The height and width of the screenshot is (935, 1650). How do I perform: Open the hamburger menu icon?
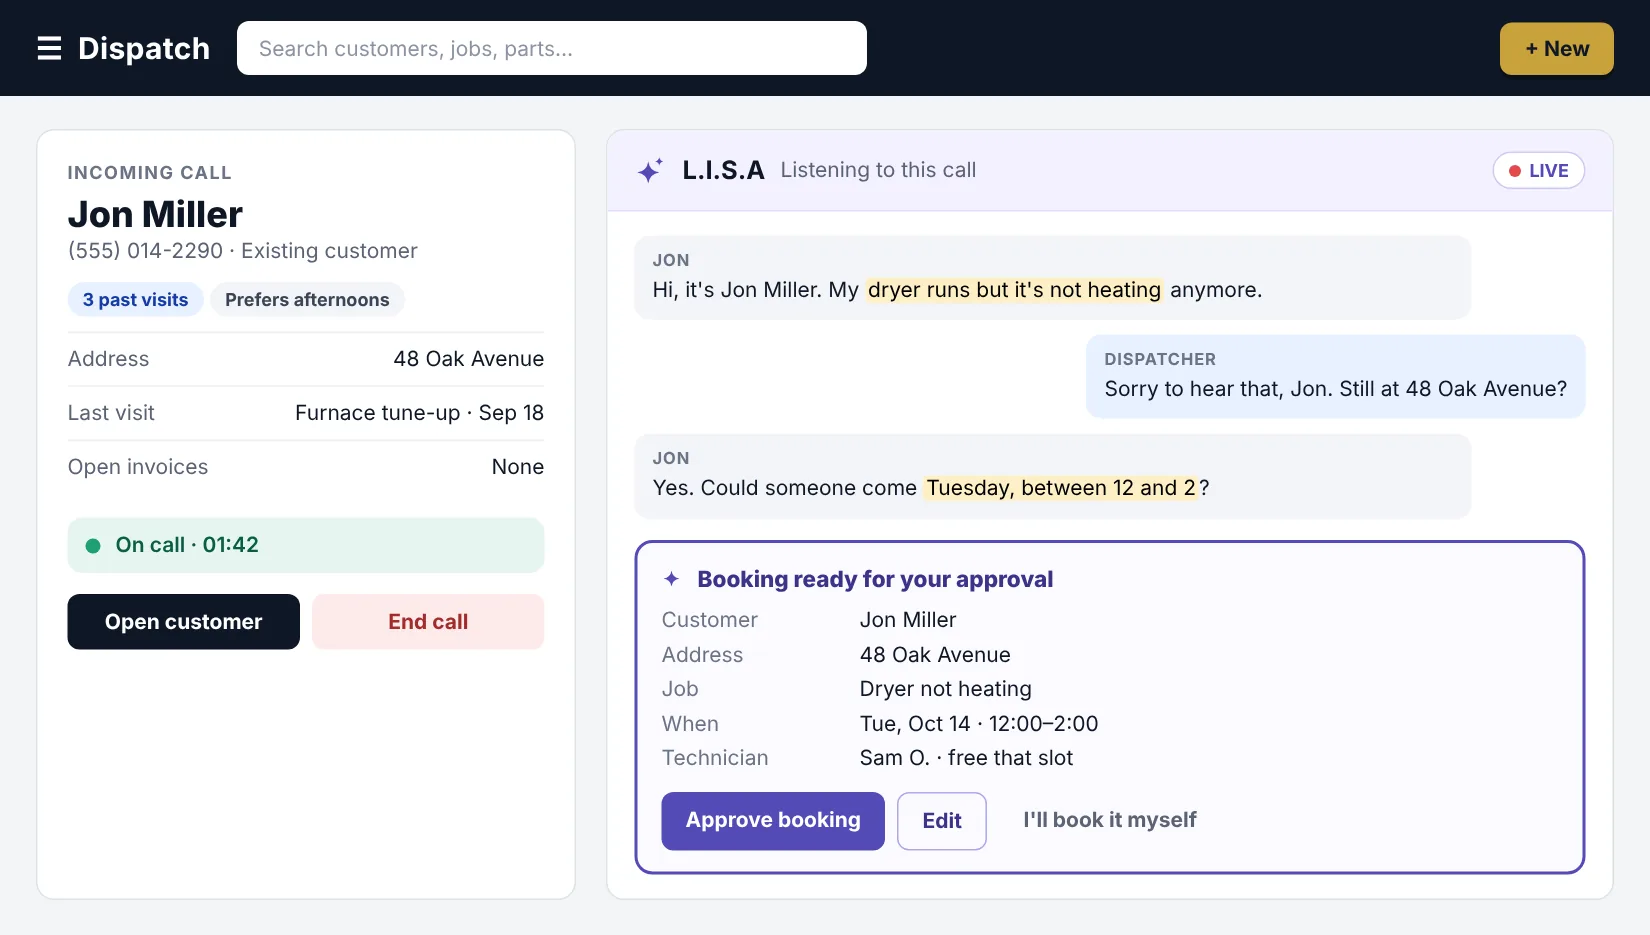point(49,48)
